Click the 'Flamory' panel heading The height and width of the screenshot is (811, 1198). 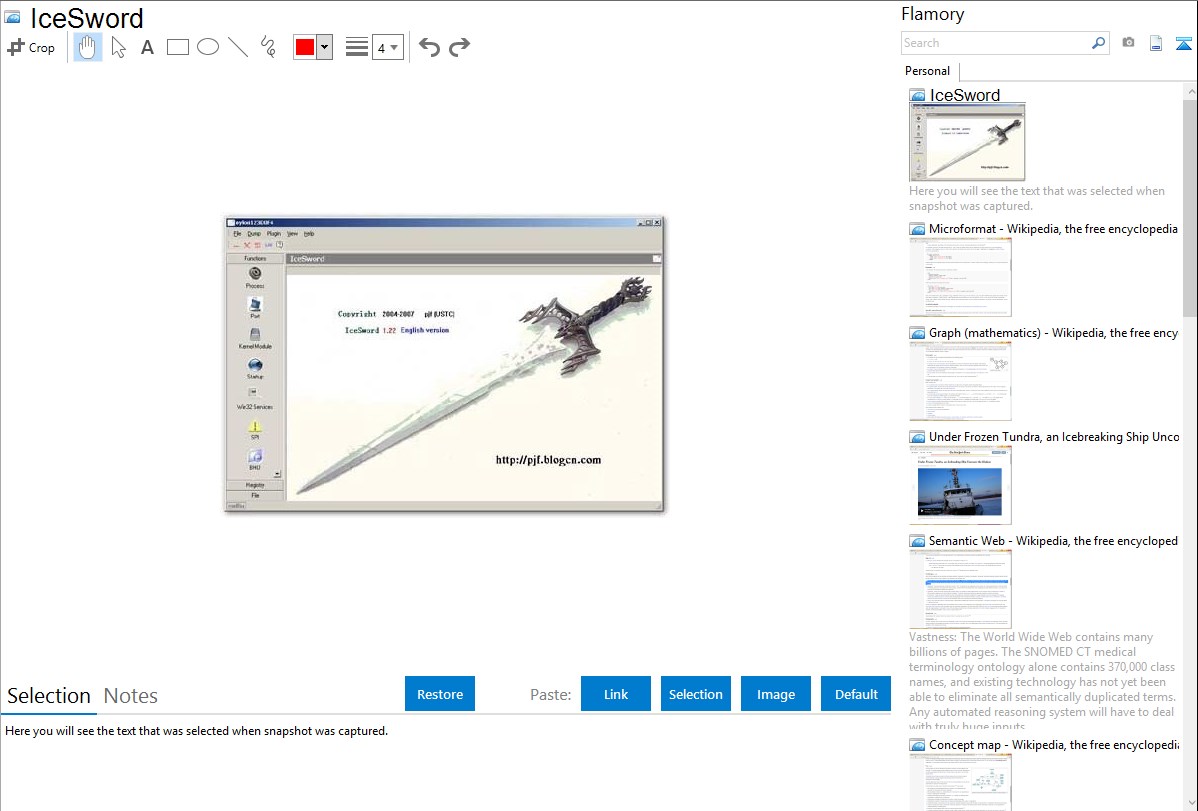(x=932, y=14)
